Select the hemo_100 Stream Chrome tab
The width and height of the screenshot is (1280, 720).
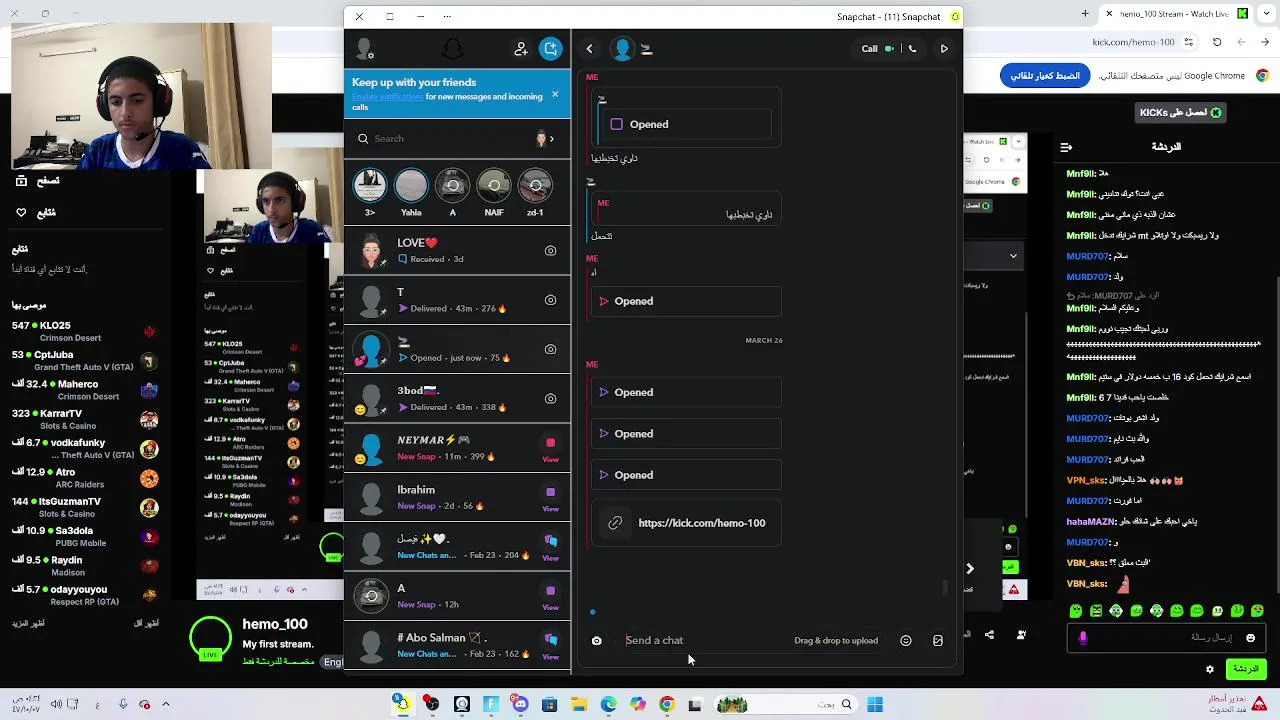click(1176, 15)
